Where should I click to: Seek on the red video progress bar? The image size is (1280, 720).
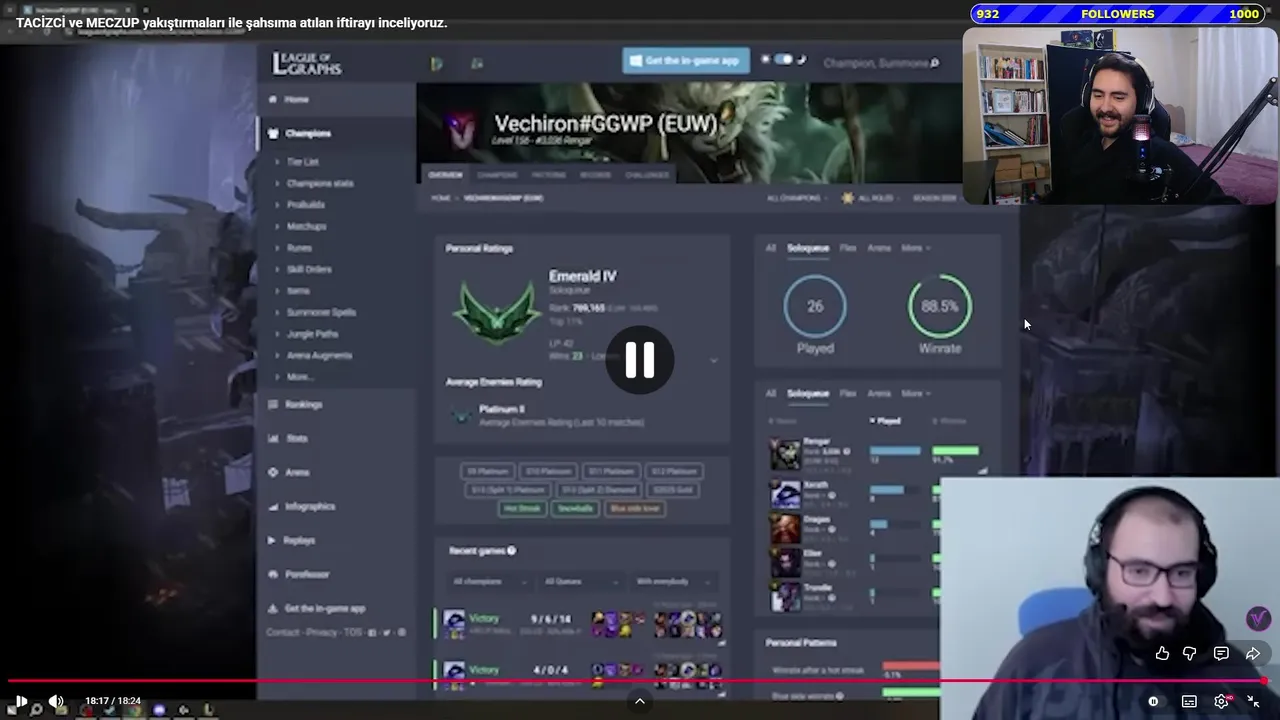pyautogui.click(x=640, y=682)
